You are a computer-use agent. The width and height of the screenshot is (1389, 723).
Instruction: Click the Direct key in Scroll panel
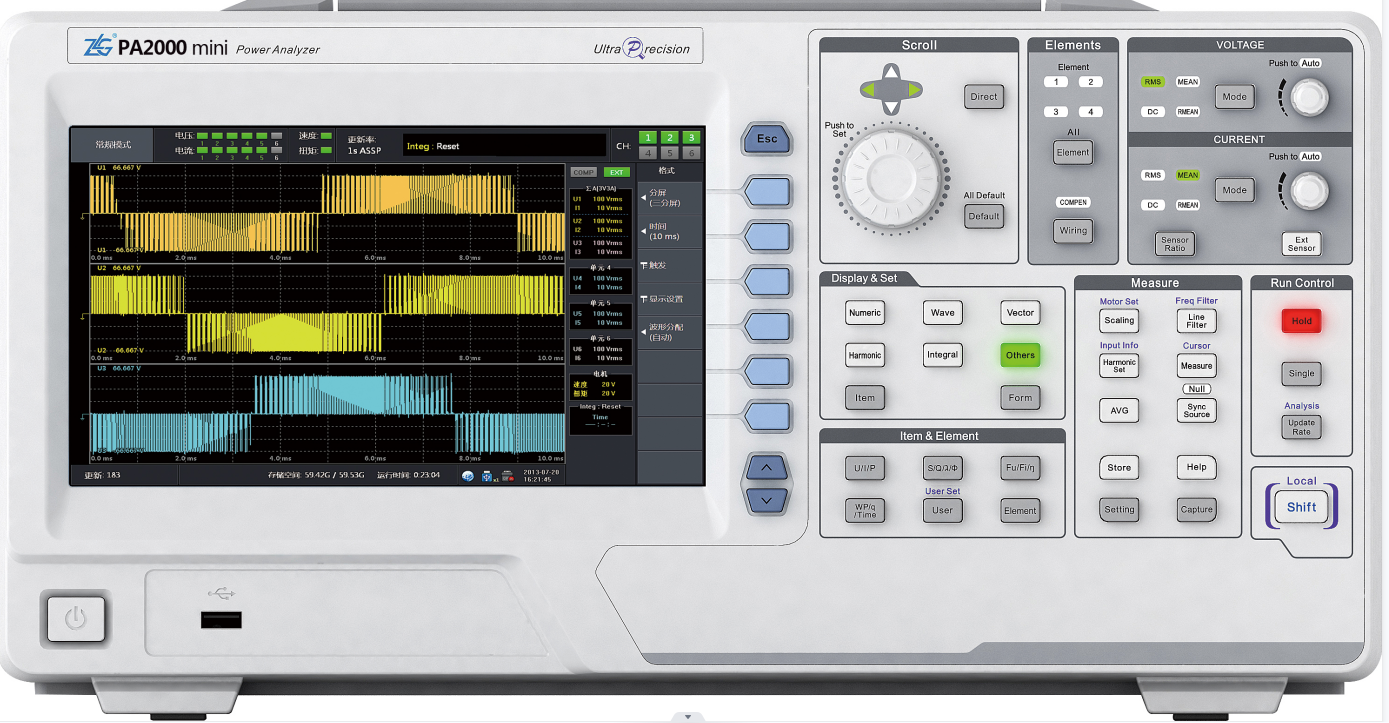point(984,97)
